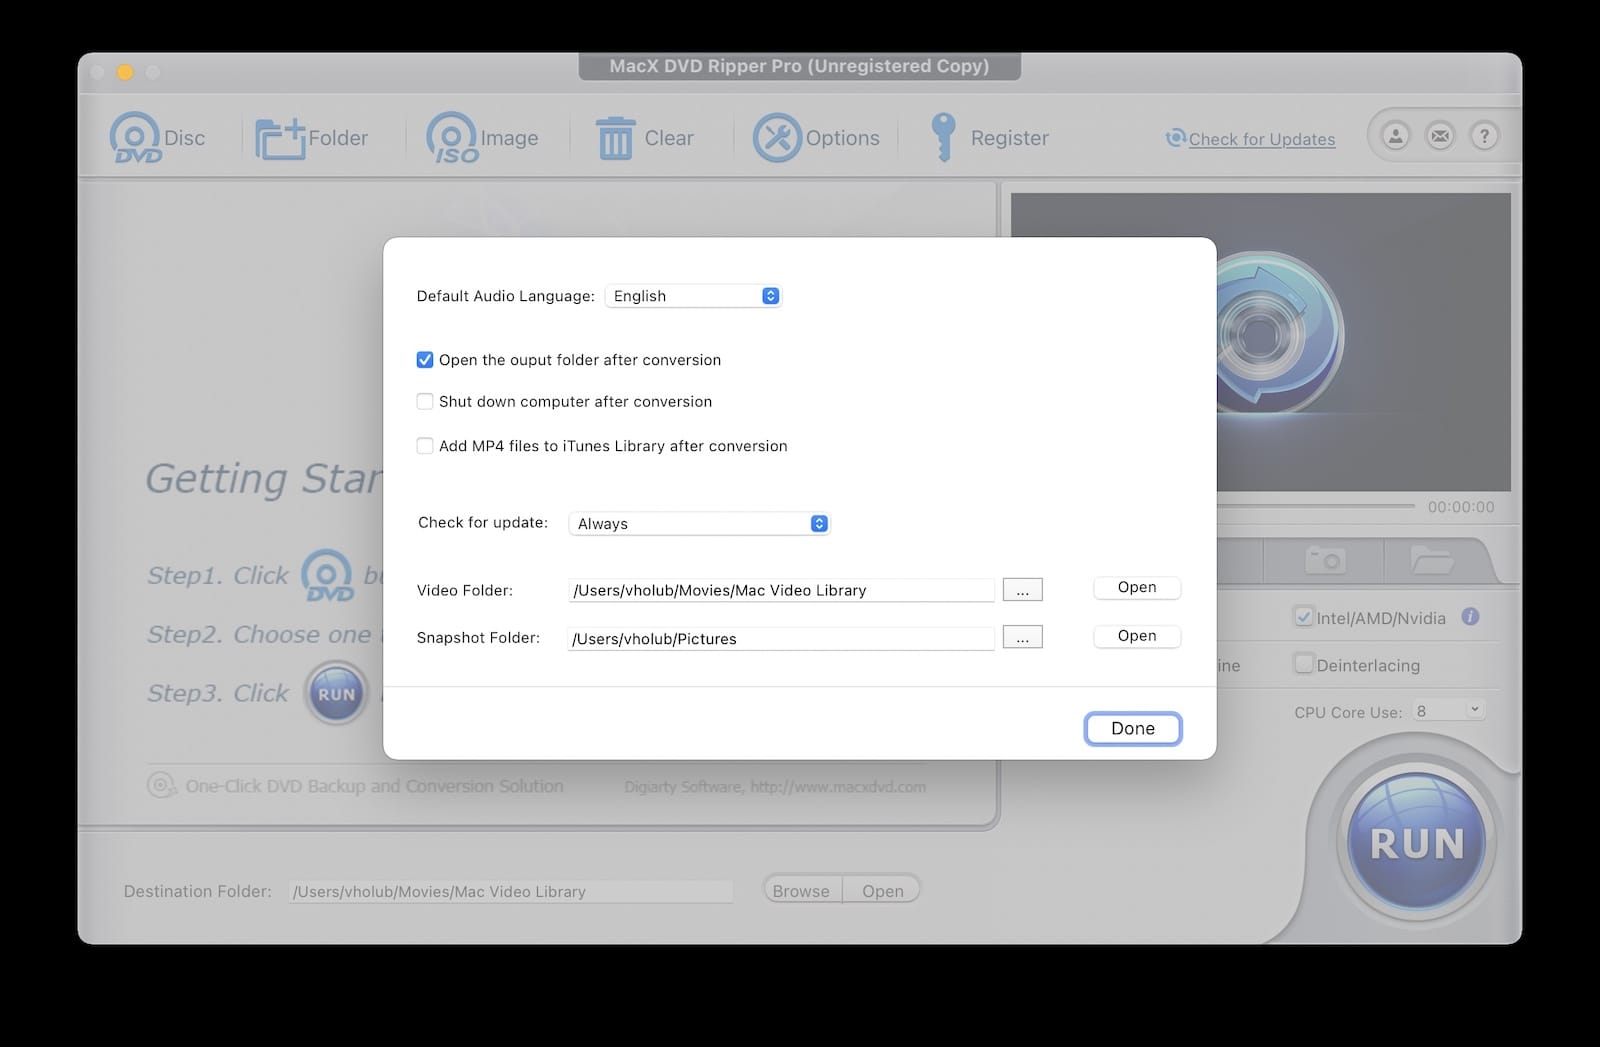
Task: Click the Destination Folder path field
Action: pyautogui.click(x=511, y=892)
